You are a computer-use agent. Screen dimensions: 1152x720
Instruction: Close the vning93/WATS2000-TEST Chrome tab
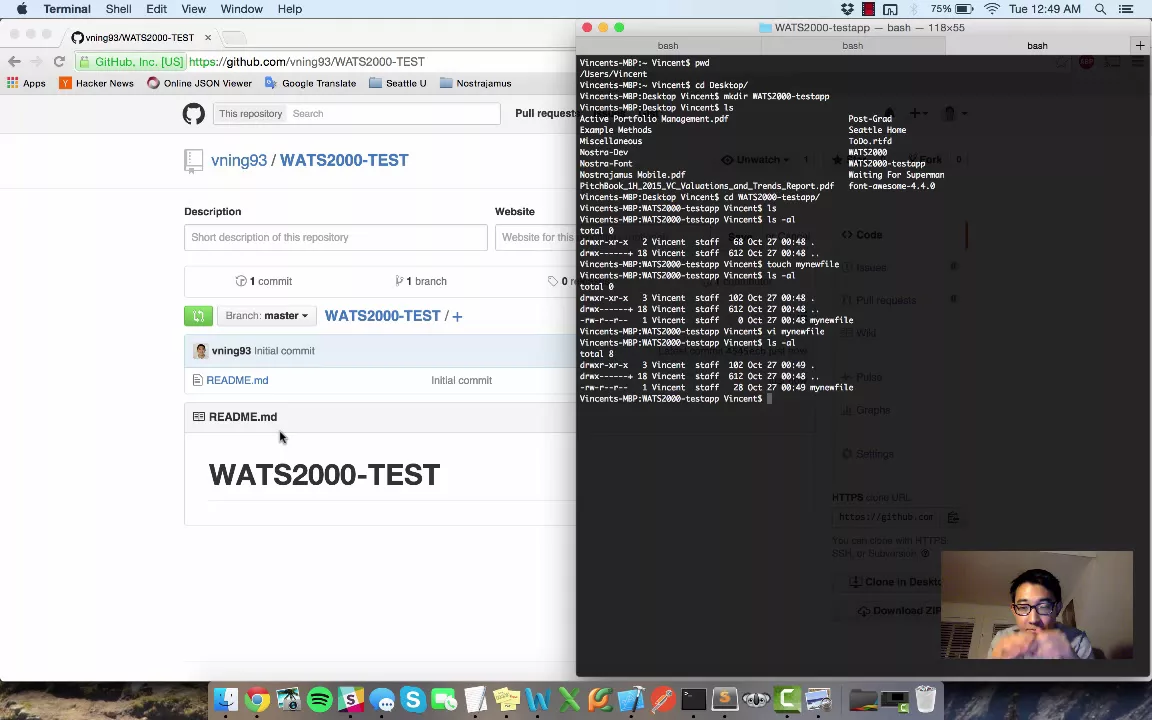pos(208,37)
